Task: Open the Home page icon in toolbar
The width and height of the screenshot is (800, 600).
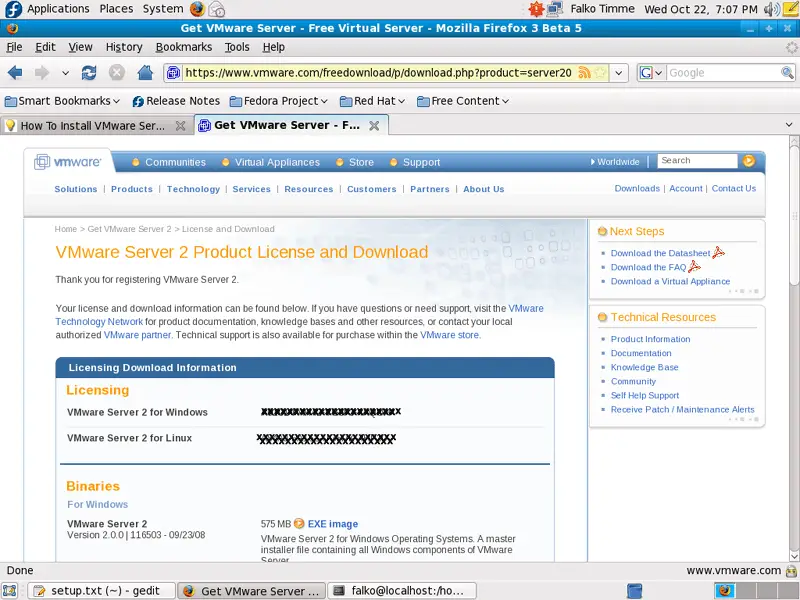Action: (x=145, y=73)
